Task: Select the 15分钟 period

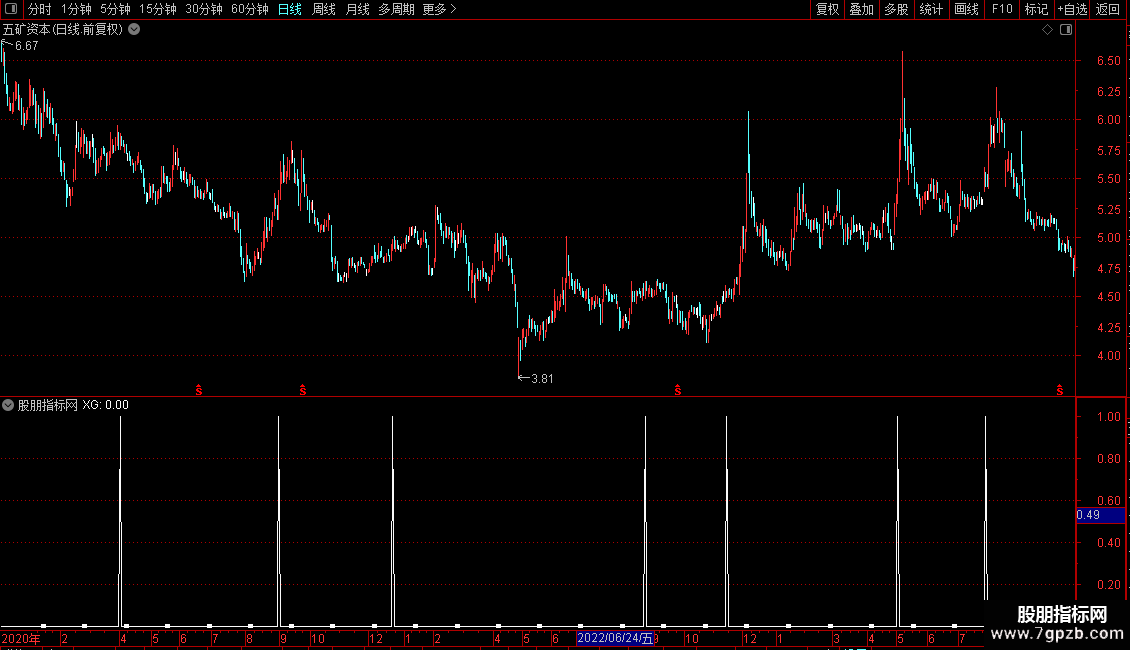Action: tap(158, 9)
